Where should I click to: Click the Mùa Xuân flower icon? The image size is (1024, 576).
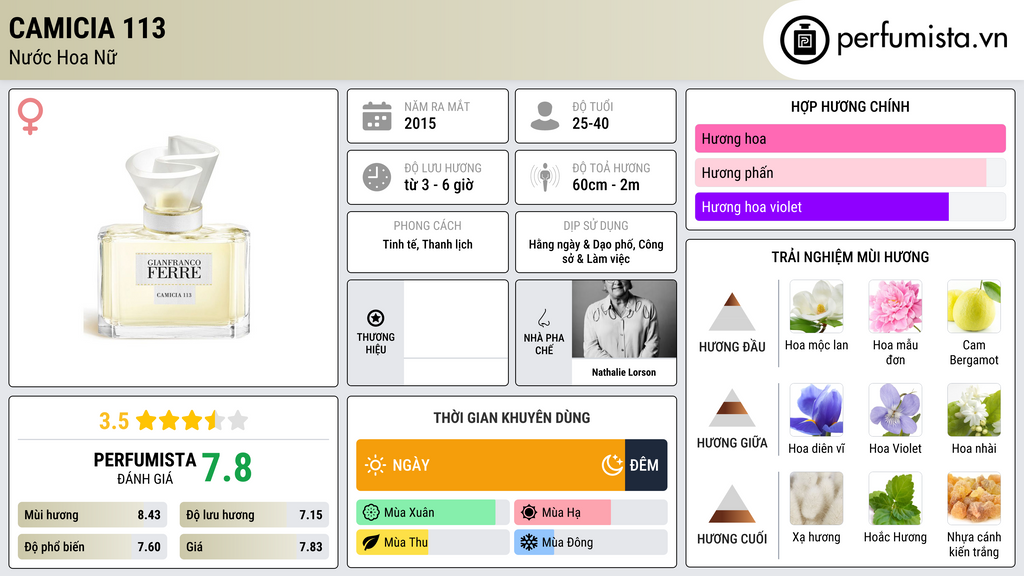tap(370, 512)
